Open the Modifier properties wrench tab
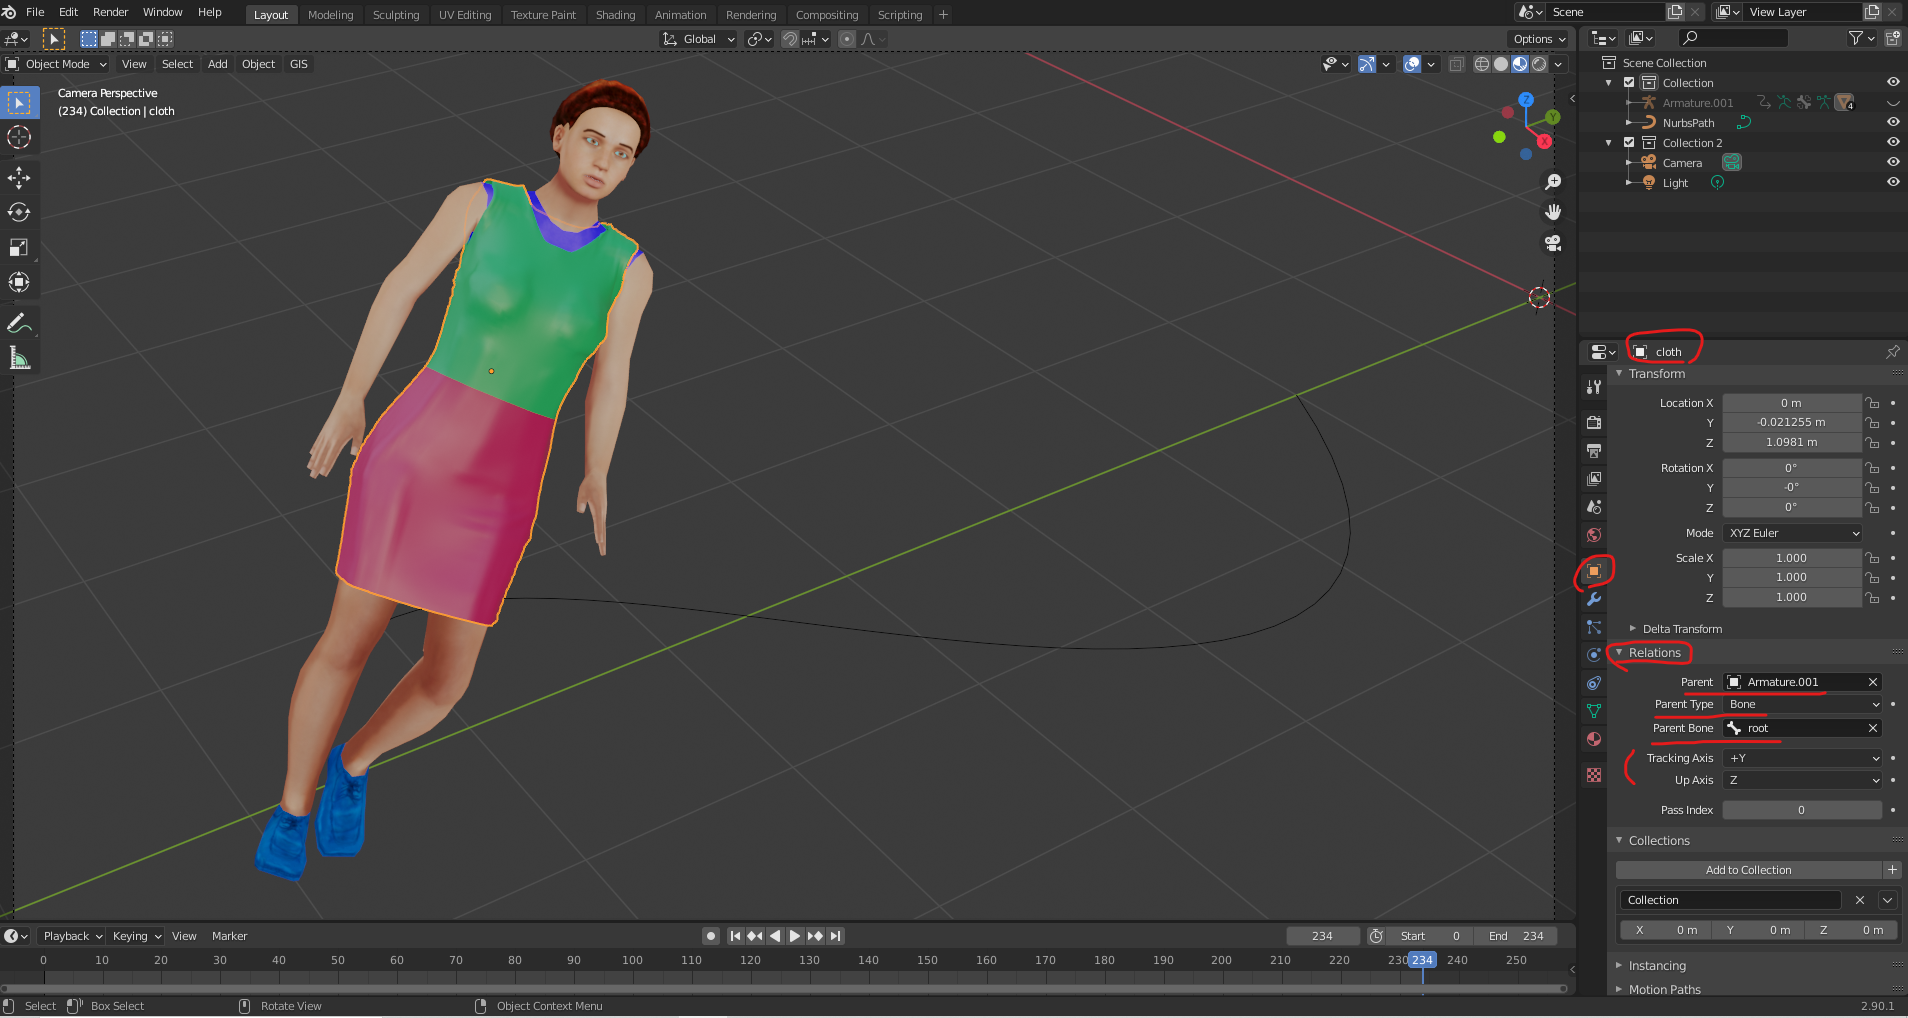This screenshot has width=1908, height=1018. pyautogui.click(x=1594, y=599)
